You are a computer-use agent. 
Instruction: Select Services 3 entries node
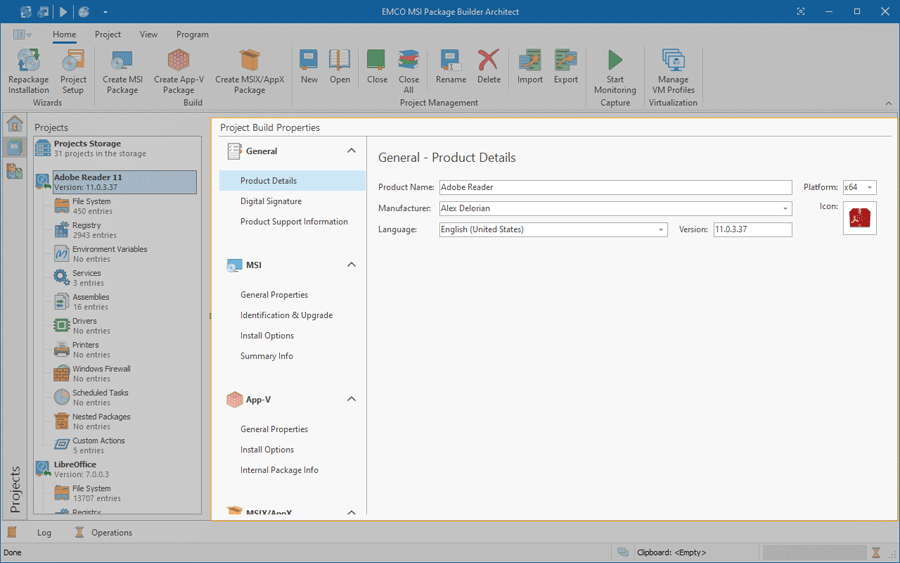(79, 278)
